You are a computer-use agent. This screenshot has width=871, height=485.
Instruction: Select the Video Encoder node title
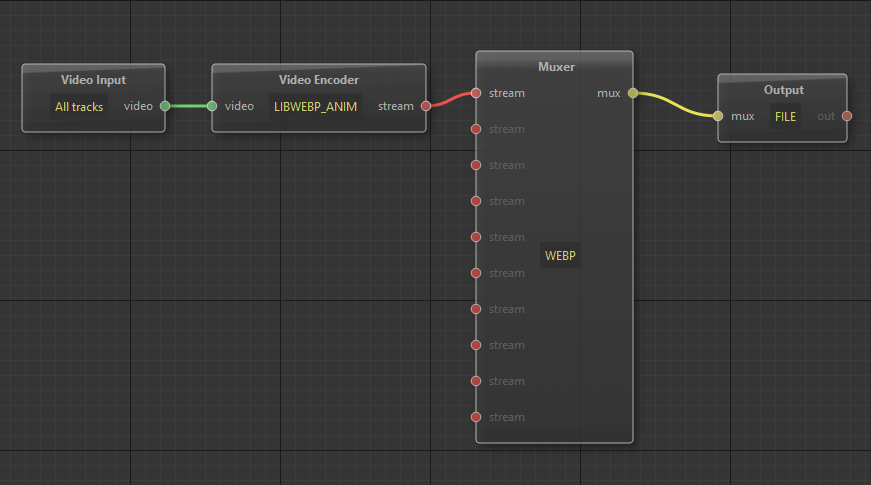click(318, 80)
